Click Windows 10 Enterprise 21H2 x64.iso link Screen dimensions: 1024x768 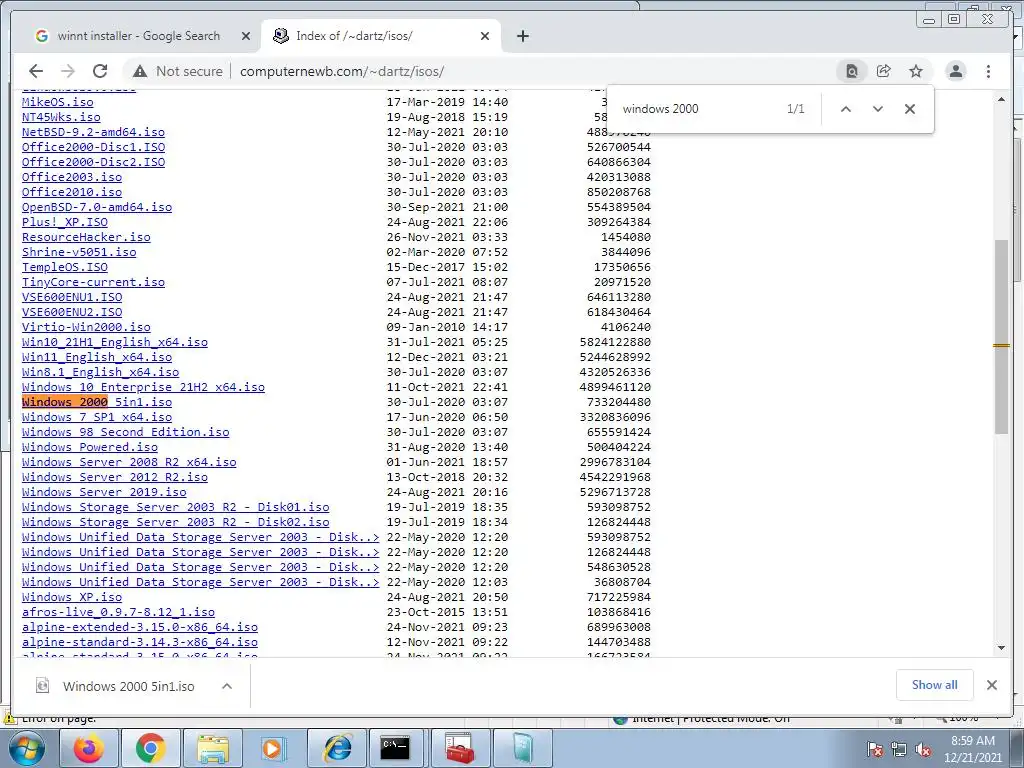point(144,387)
